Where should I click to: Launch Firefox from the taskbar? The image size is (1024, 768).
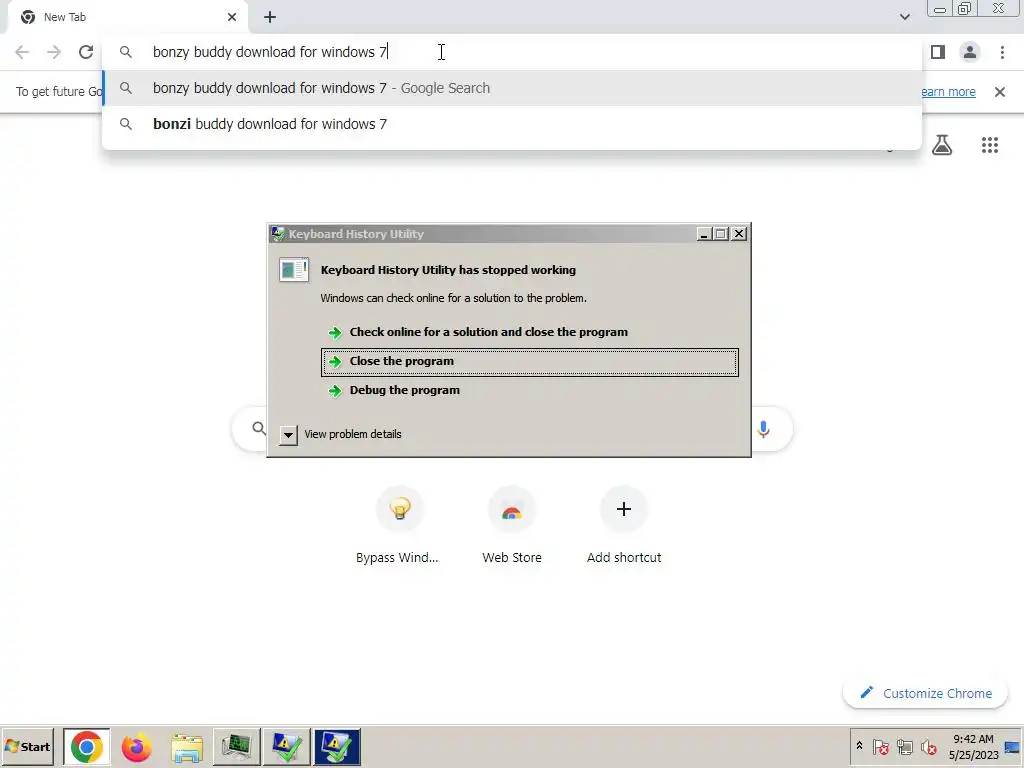point(137,747)
